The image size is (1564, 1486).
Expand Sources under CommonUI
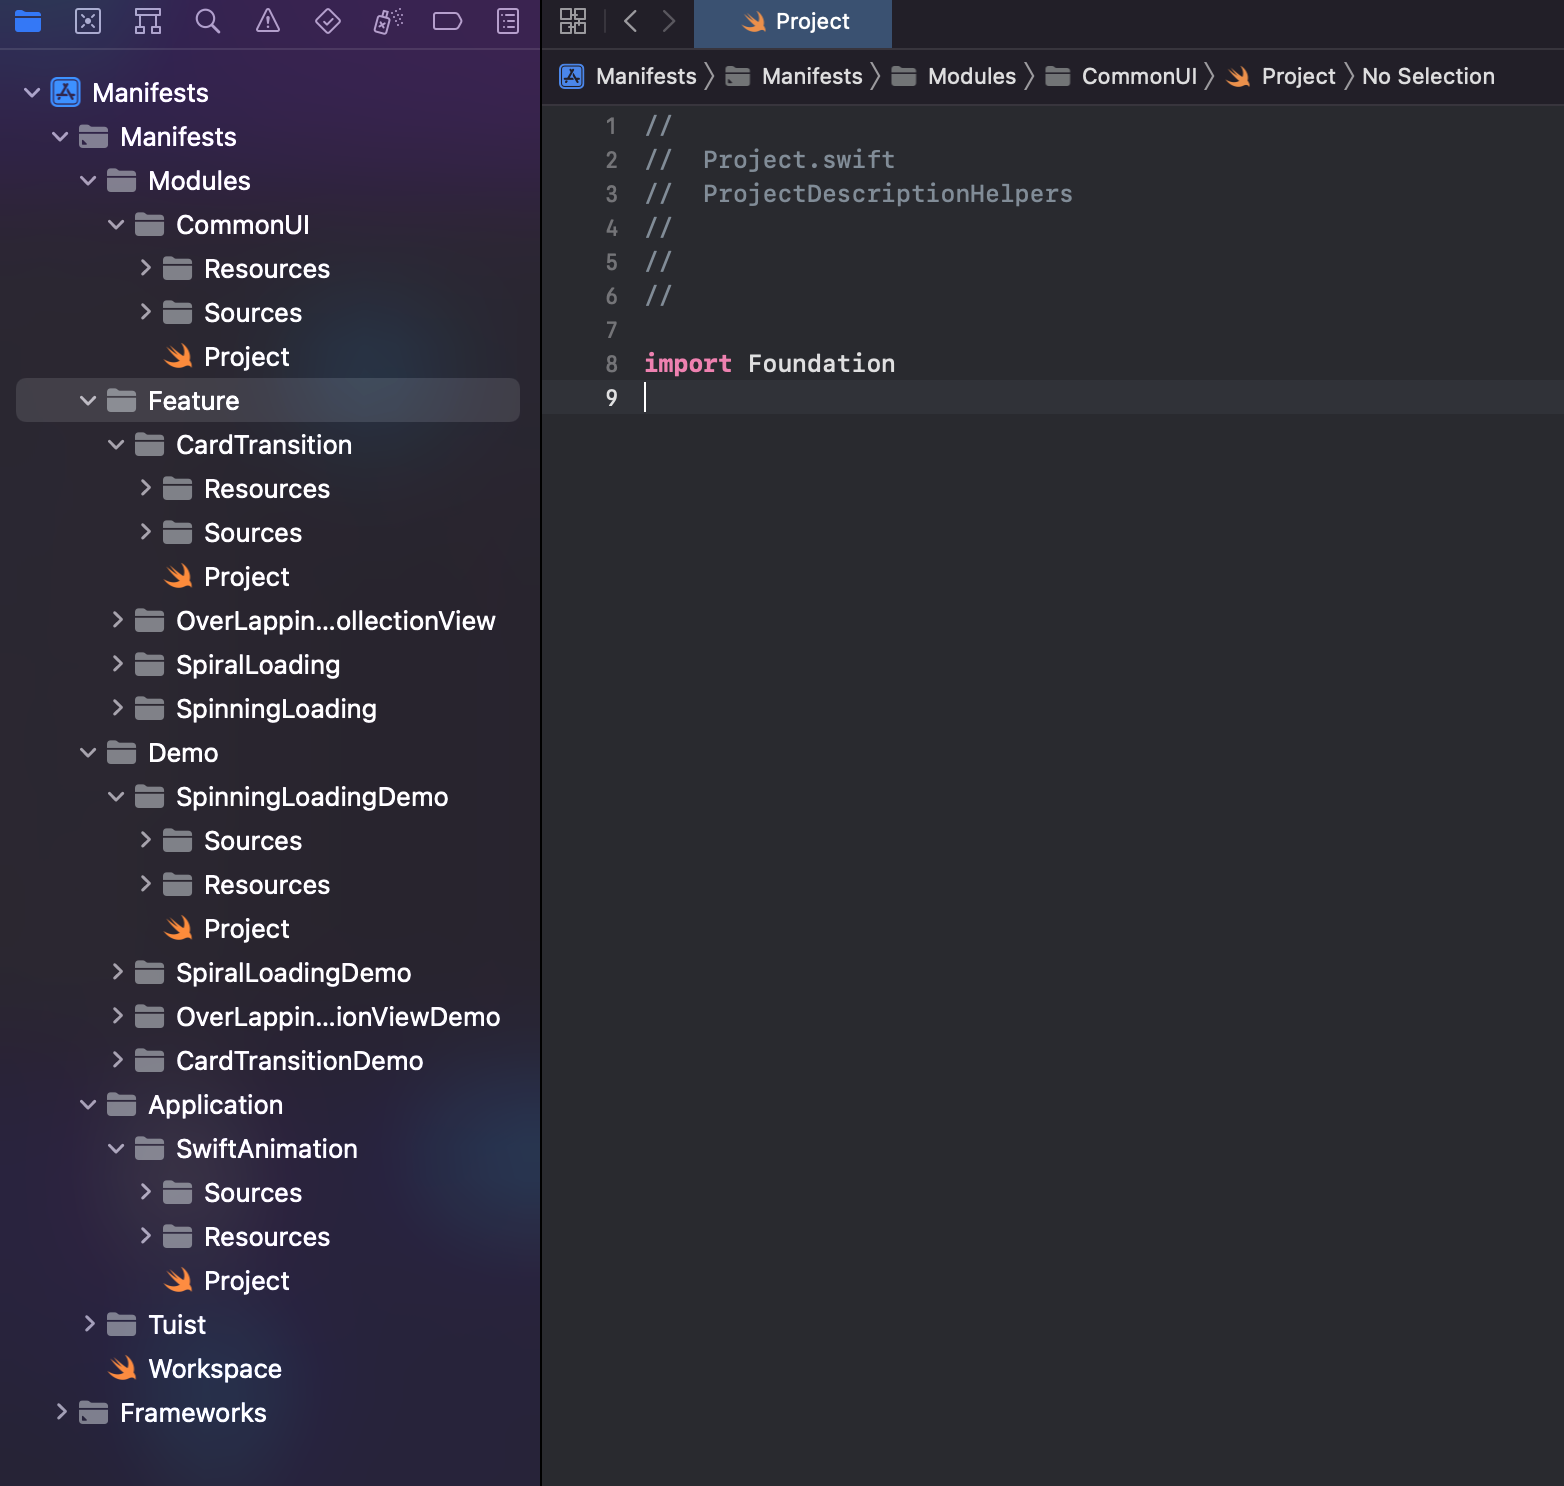pyautogui.click(x=145, y=312)
